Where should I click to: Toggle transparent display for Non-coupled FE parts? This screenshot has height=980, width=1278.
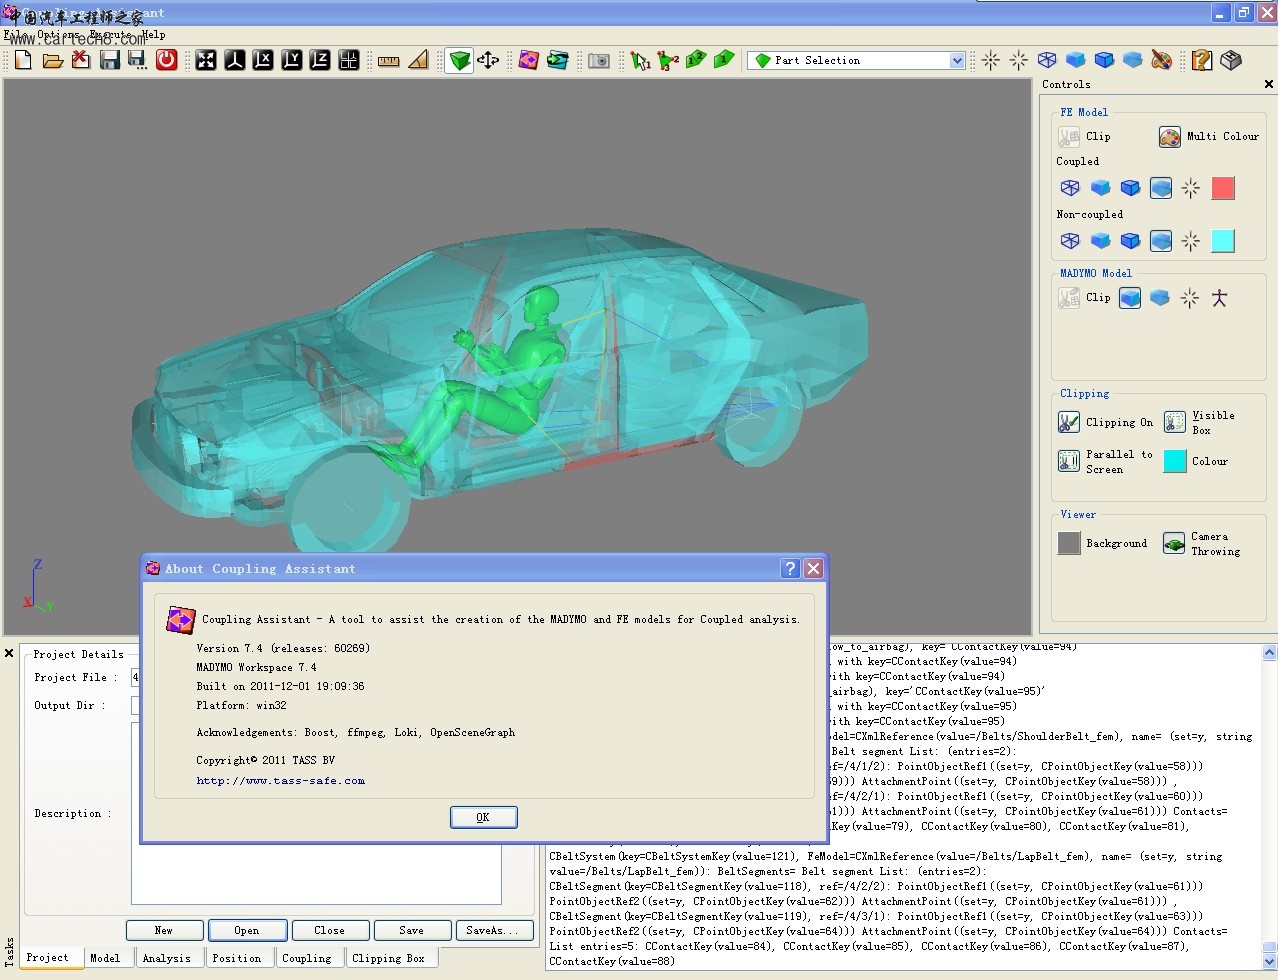(1161, 240)
